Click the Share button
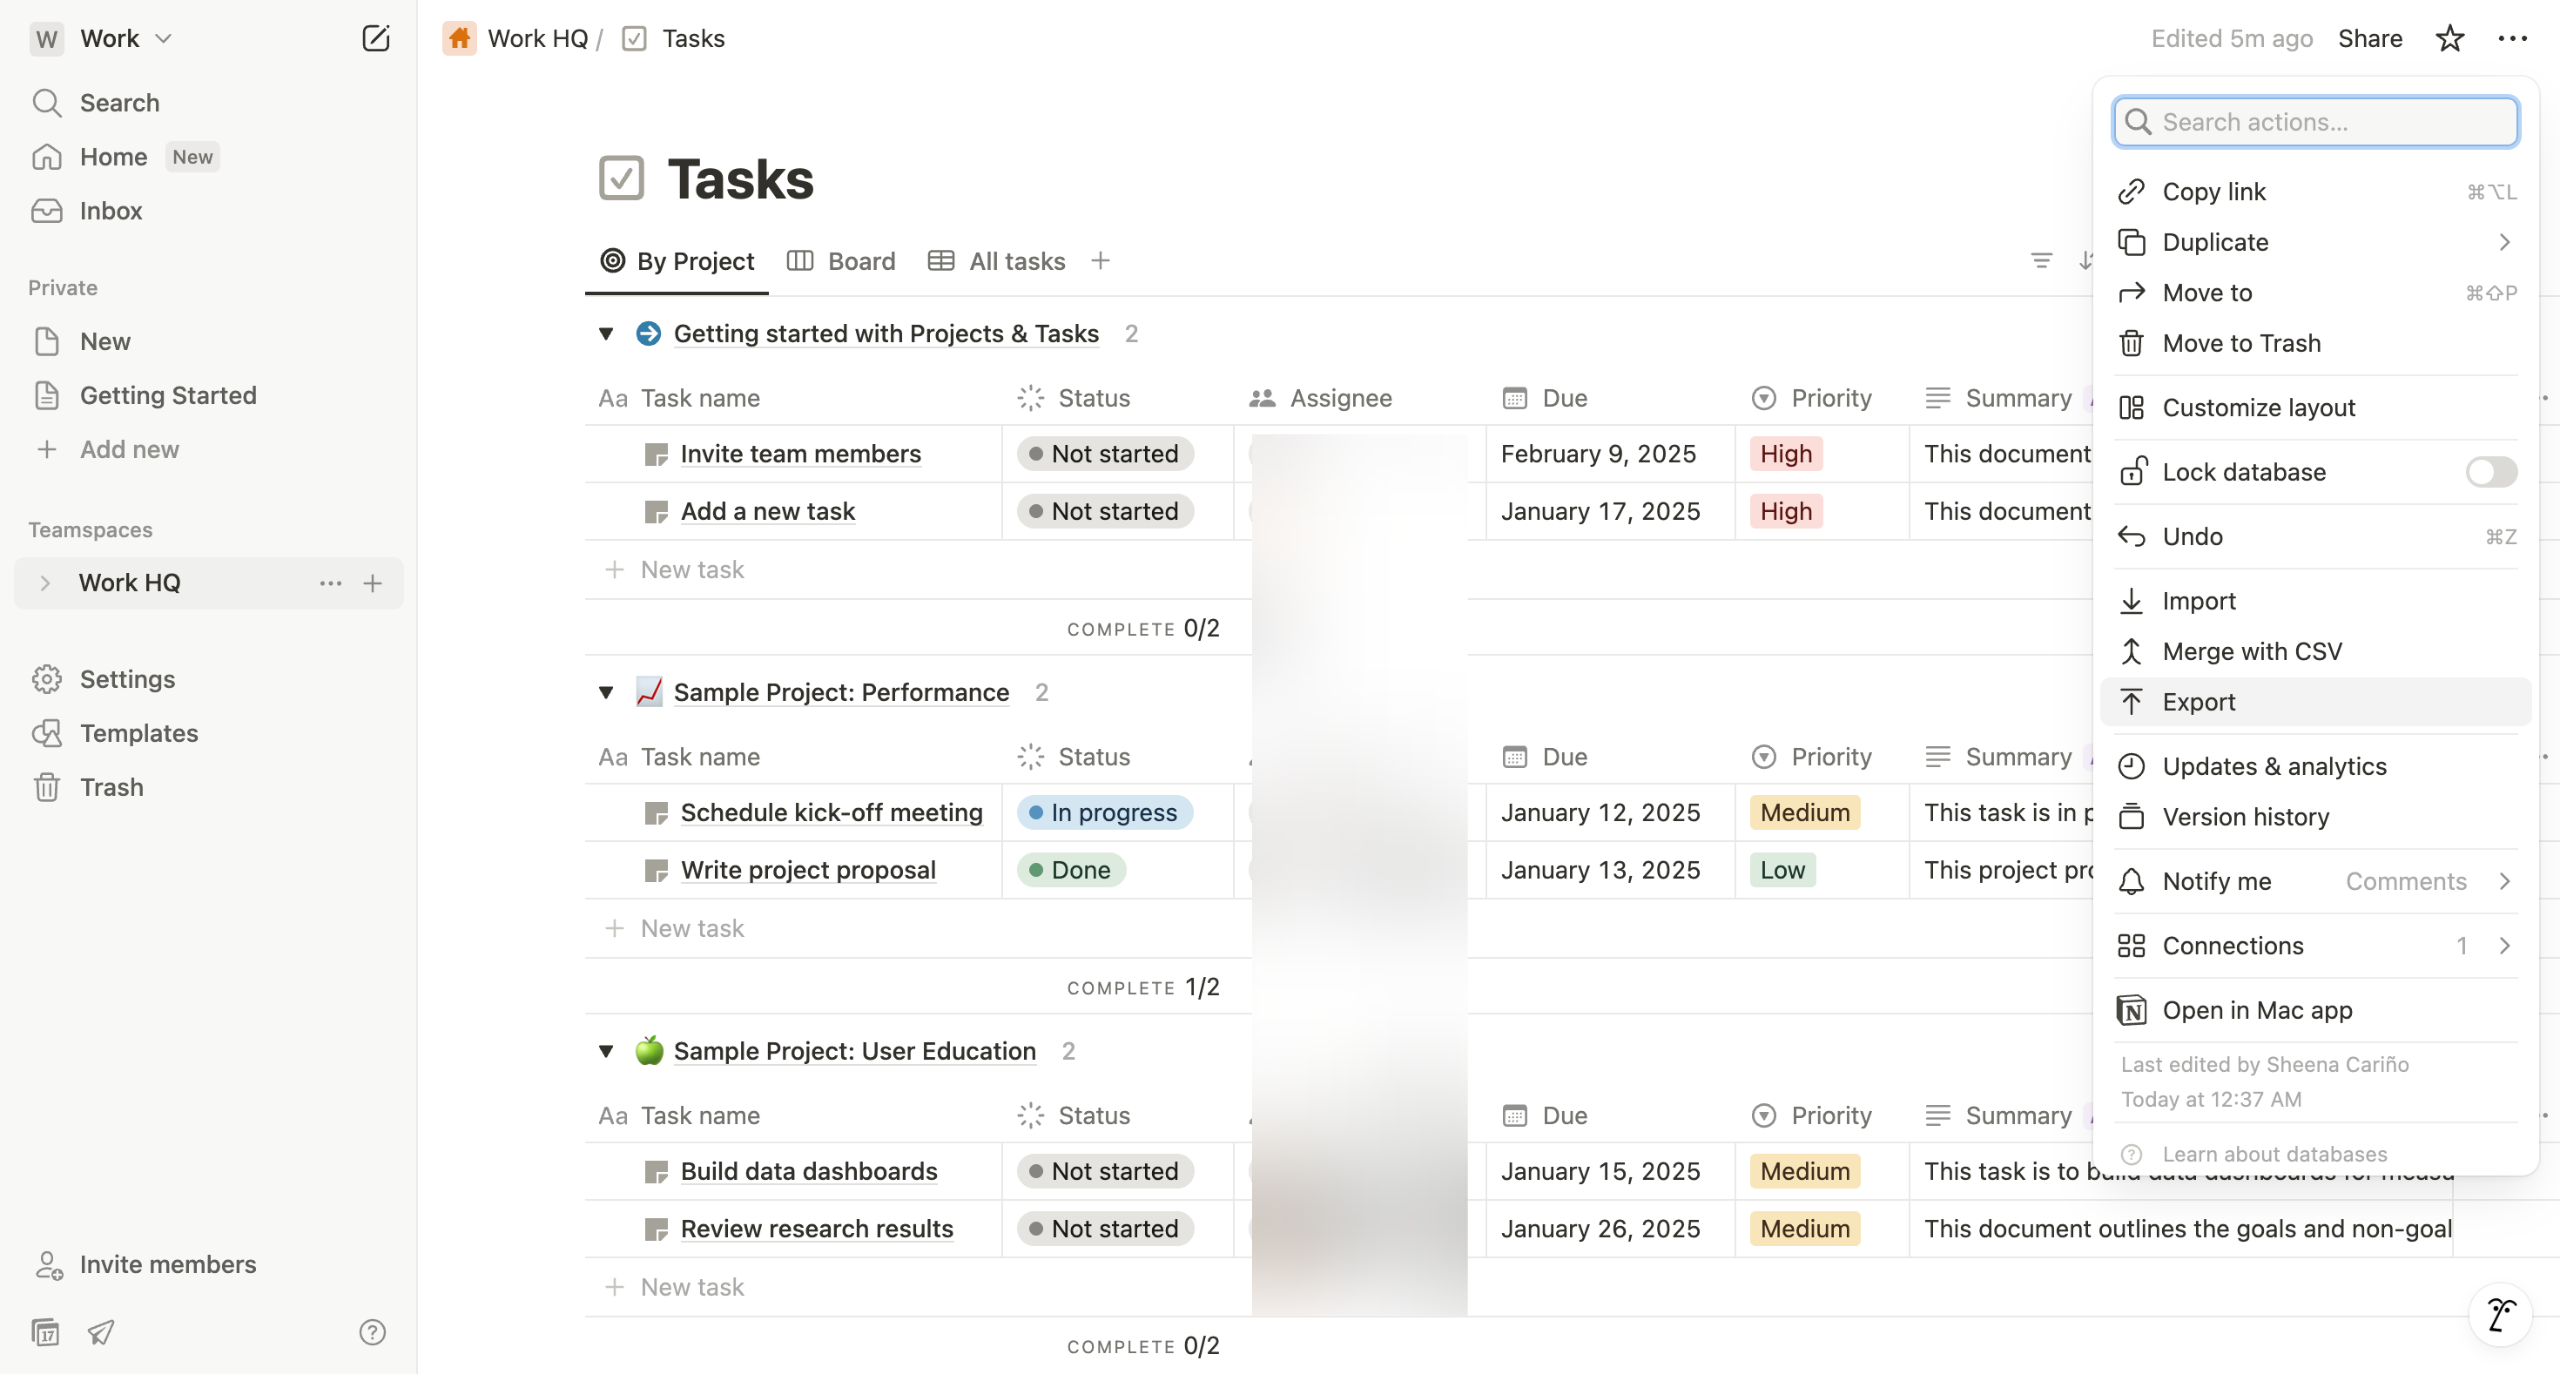This screenshot has width=2560, height=1374. [x=2369, y=38]
